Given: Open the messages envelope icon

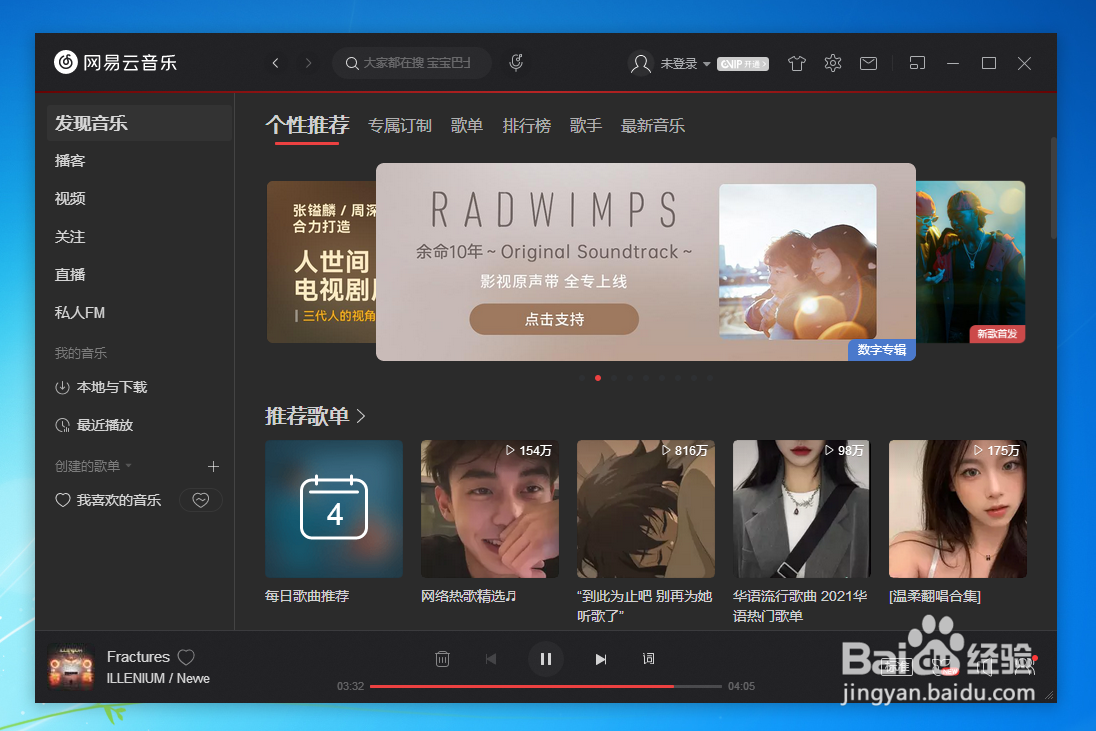Looking at the screenshot, I should click(x=868, y=64).
